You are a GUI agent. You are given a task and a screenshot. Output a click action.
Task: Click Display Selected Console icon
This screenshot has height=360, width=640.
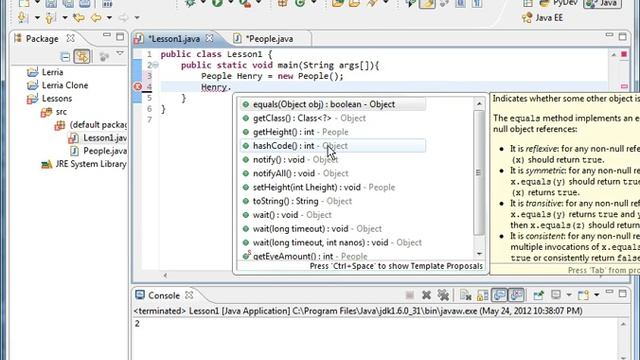[x=556, y=294]
